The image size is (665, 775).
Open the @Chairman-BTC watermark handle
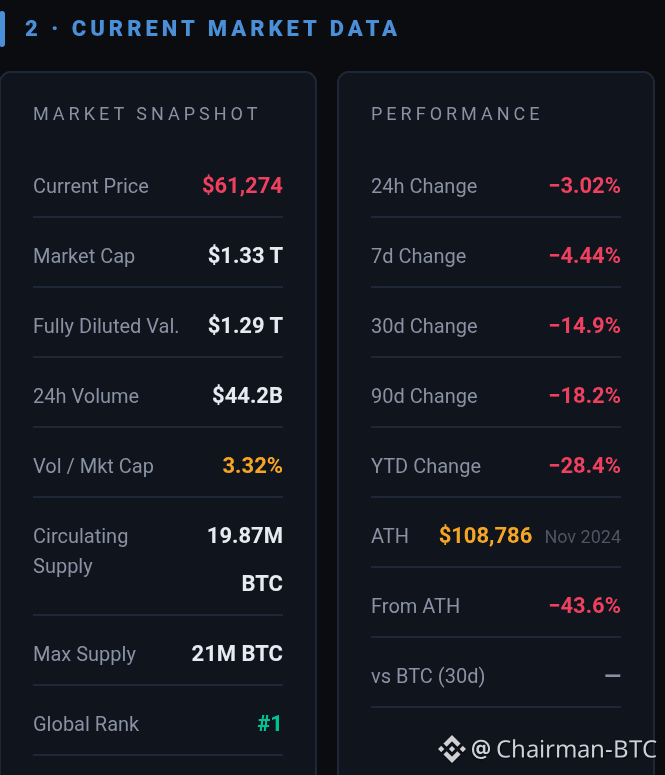pos(564,749)
